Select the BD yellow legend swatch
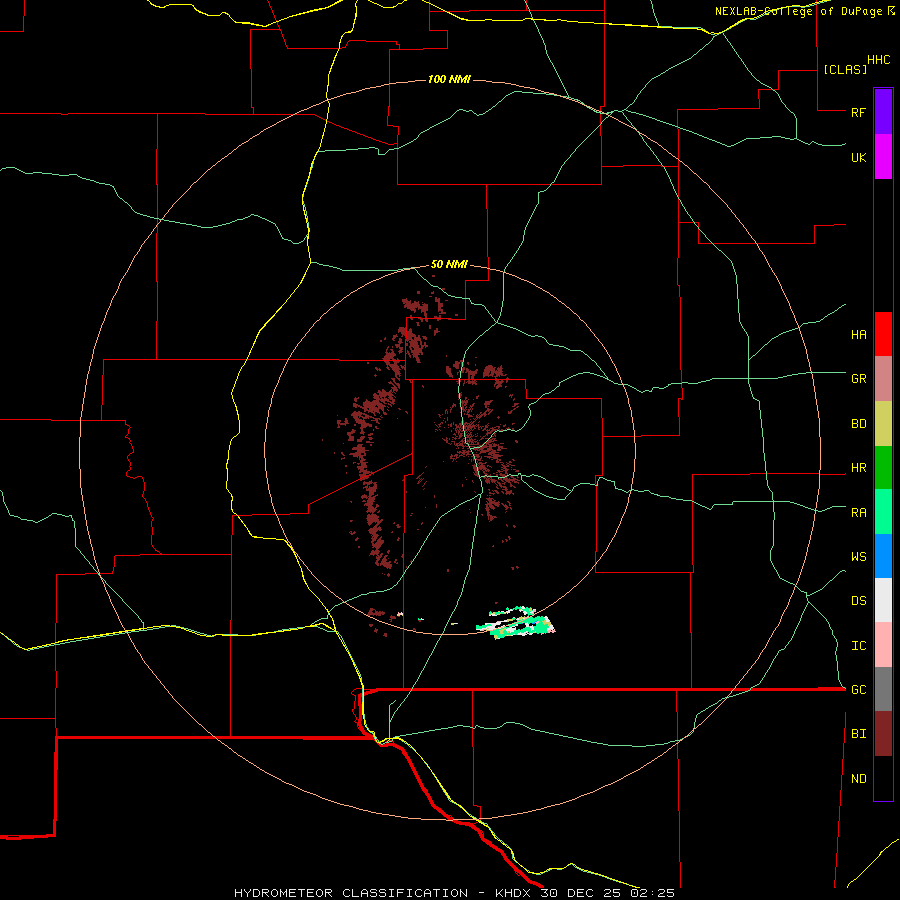 [883, 424]
